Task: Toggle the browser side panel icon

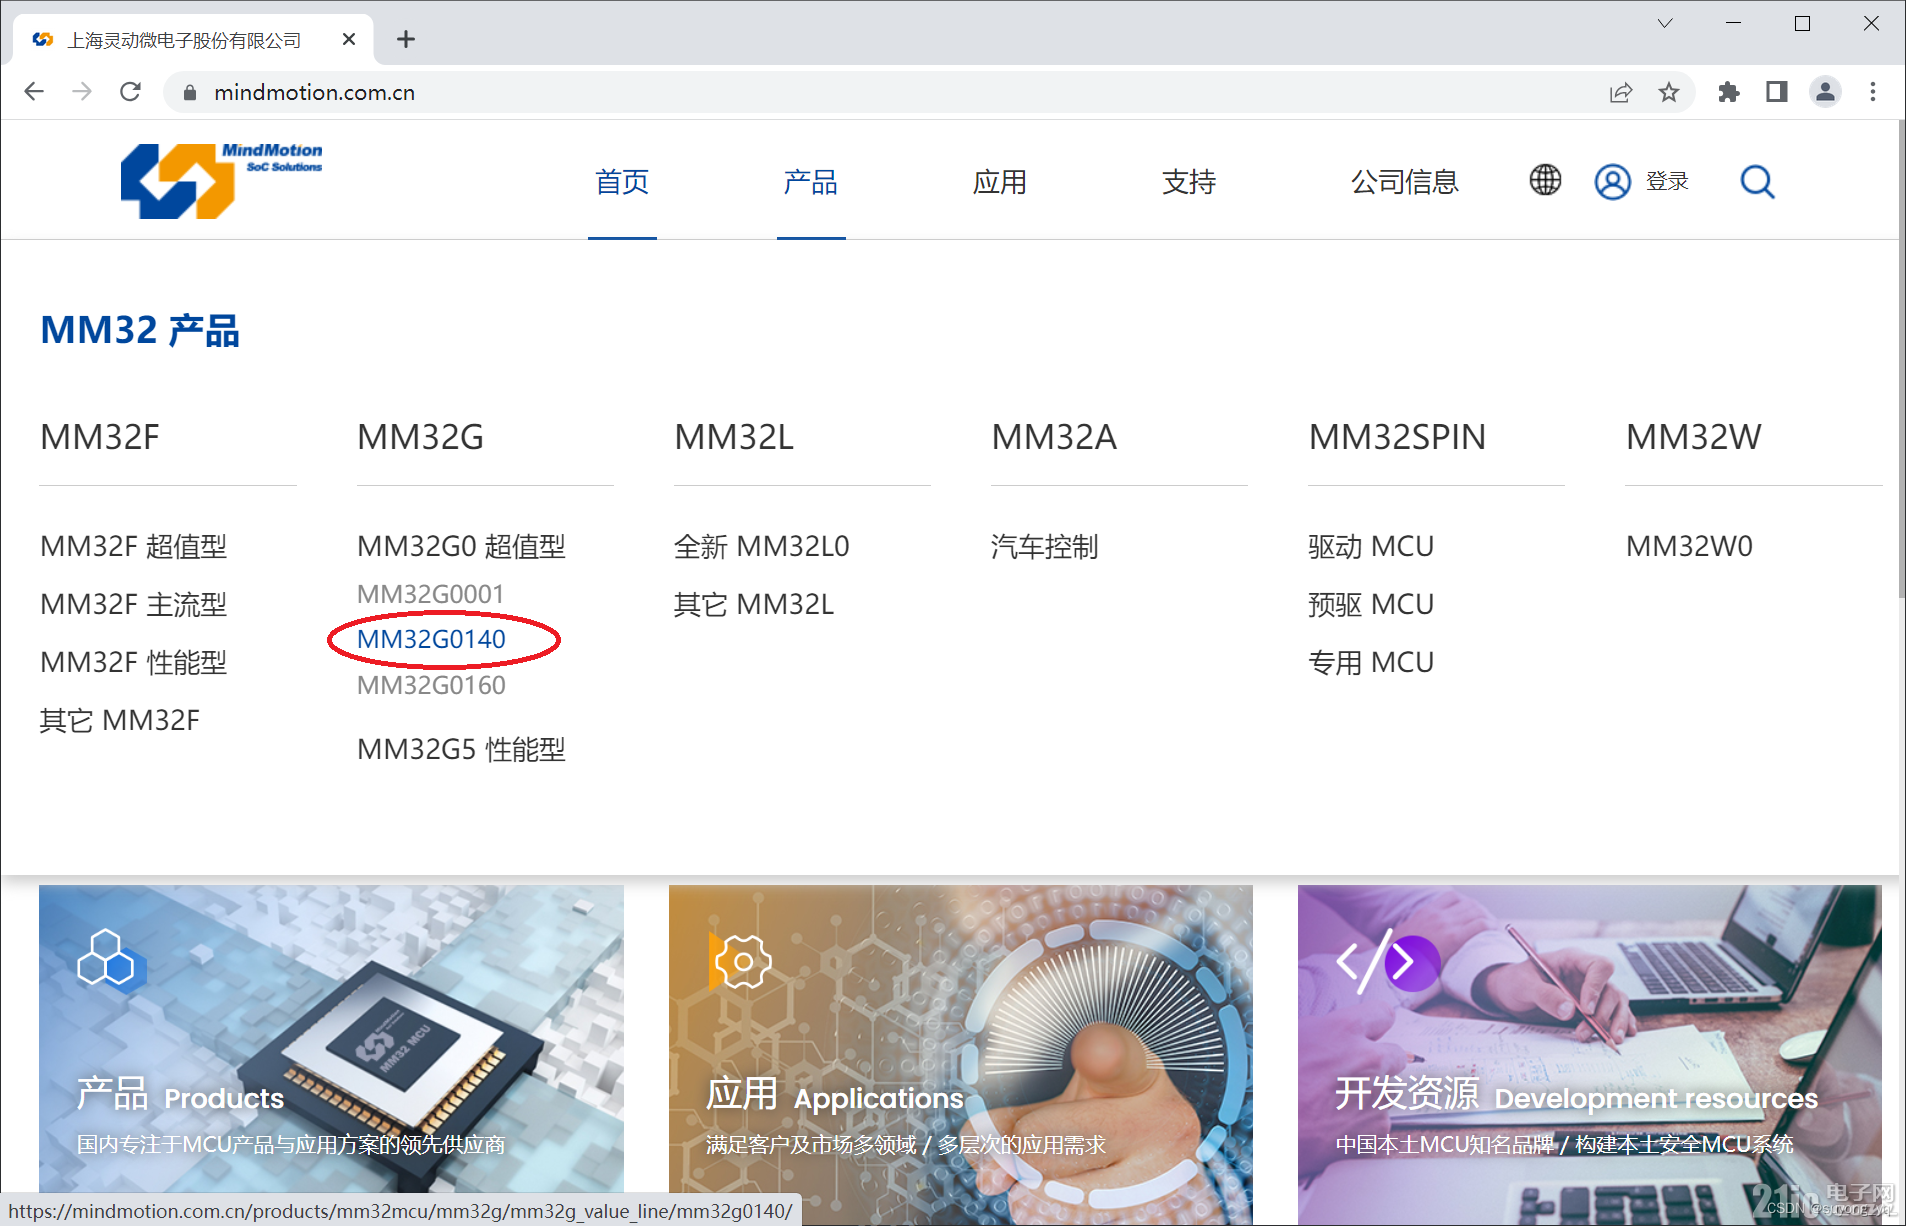Action: point(1777,92)
